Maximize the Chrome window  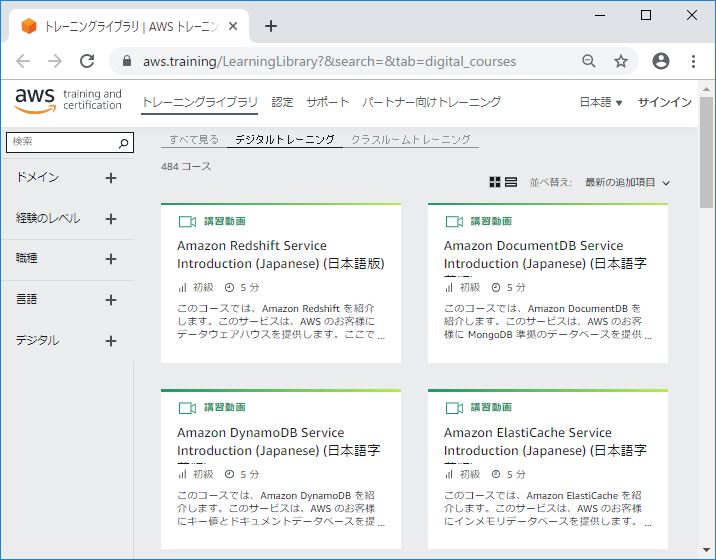pos(646,16)
